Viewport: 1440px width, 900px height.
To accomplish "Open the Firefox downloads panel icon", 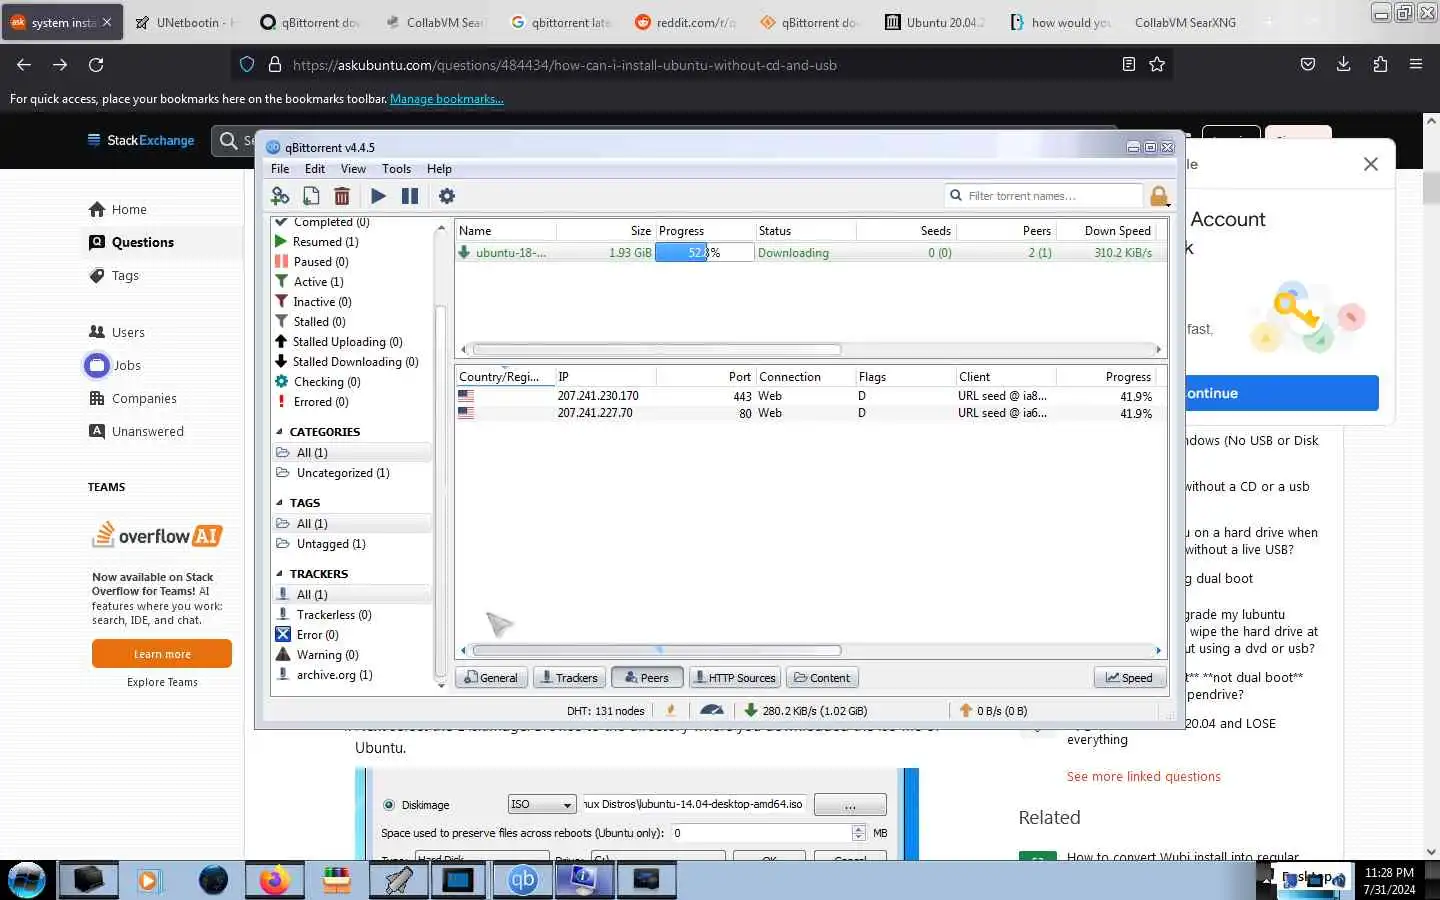I will [x=1343, y=65].
